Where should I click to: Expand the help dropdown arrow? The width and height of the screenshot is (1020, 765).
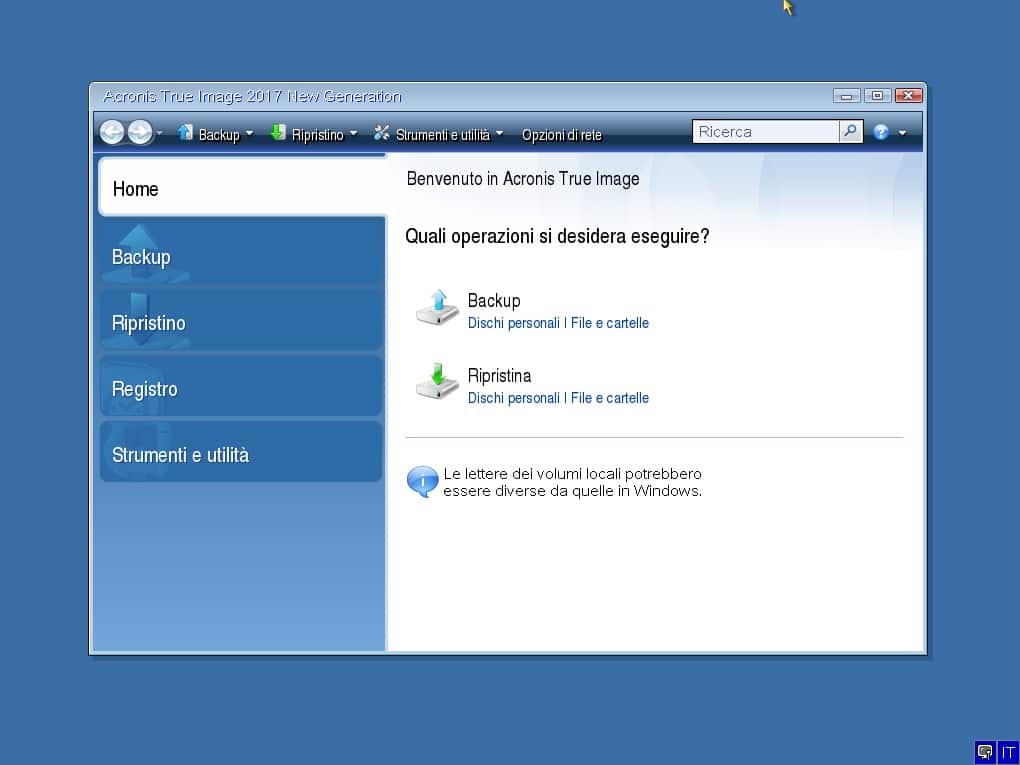[x=902, y=133]
